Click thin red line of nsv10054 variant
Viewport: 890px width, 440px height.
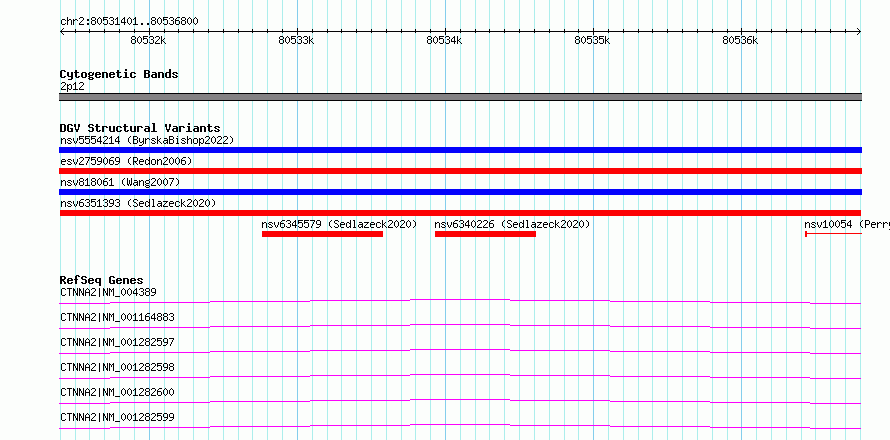pos(833,234)
